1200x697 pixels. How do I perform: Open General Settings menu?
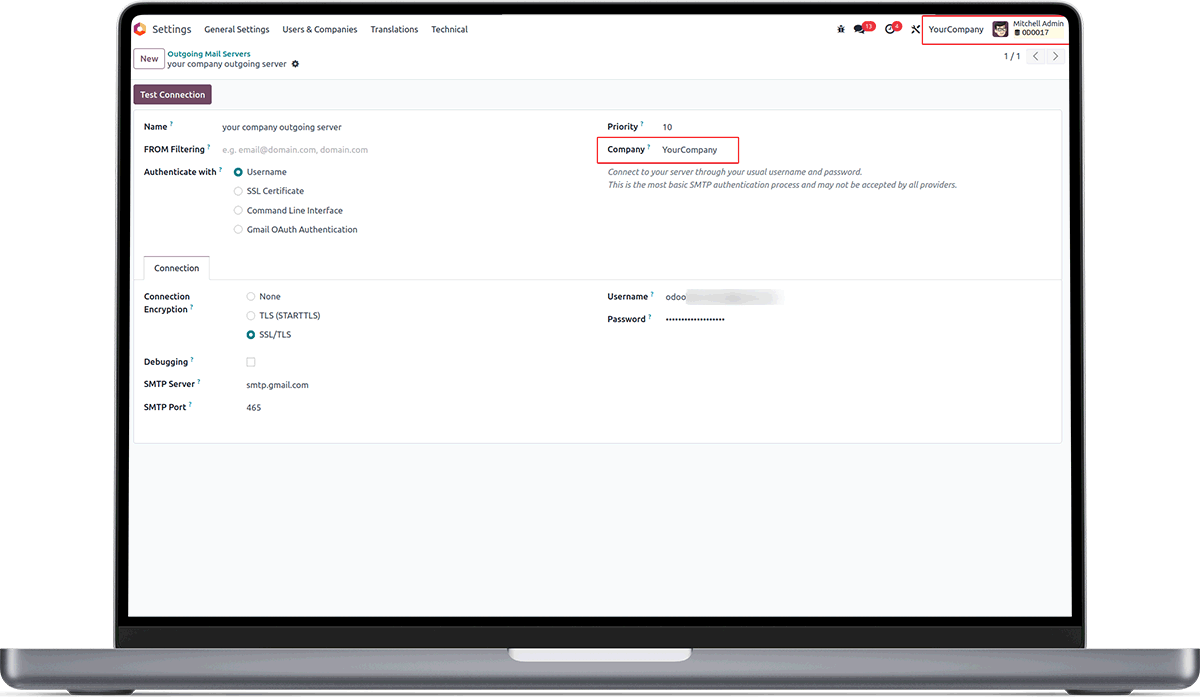(237, 30)
